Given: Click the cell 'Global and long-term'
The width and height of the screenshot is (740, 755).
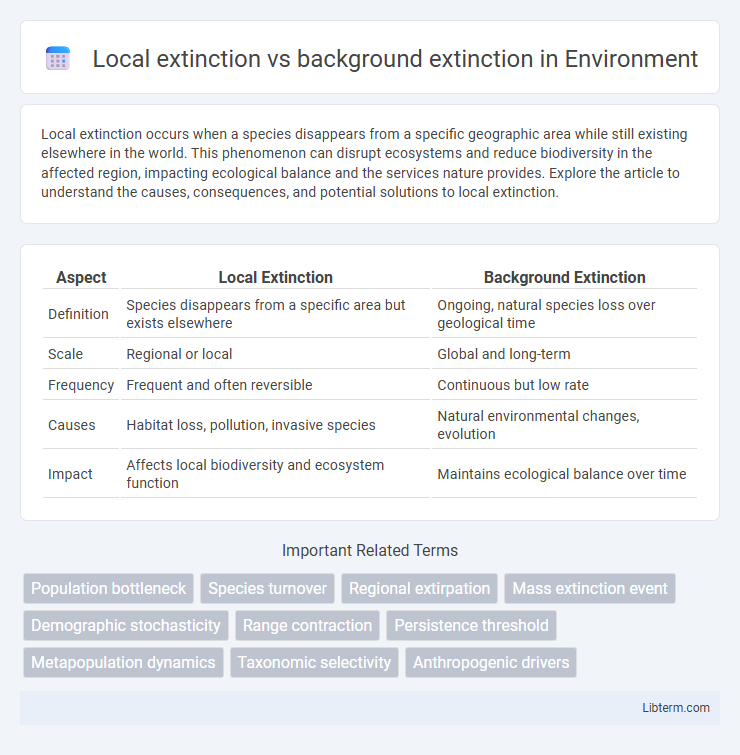Looking at the screenshot, I should pyautogui.click(x=564, y=354).
